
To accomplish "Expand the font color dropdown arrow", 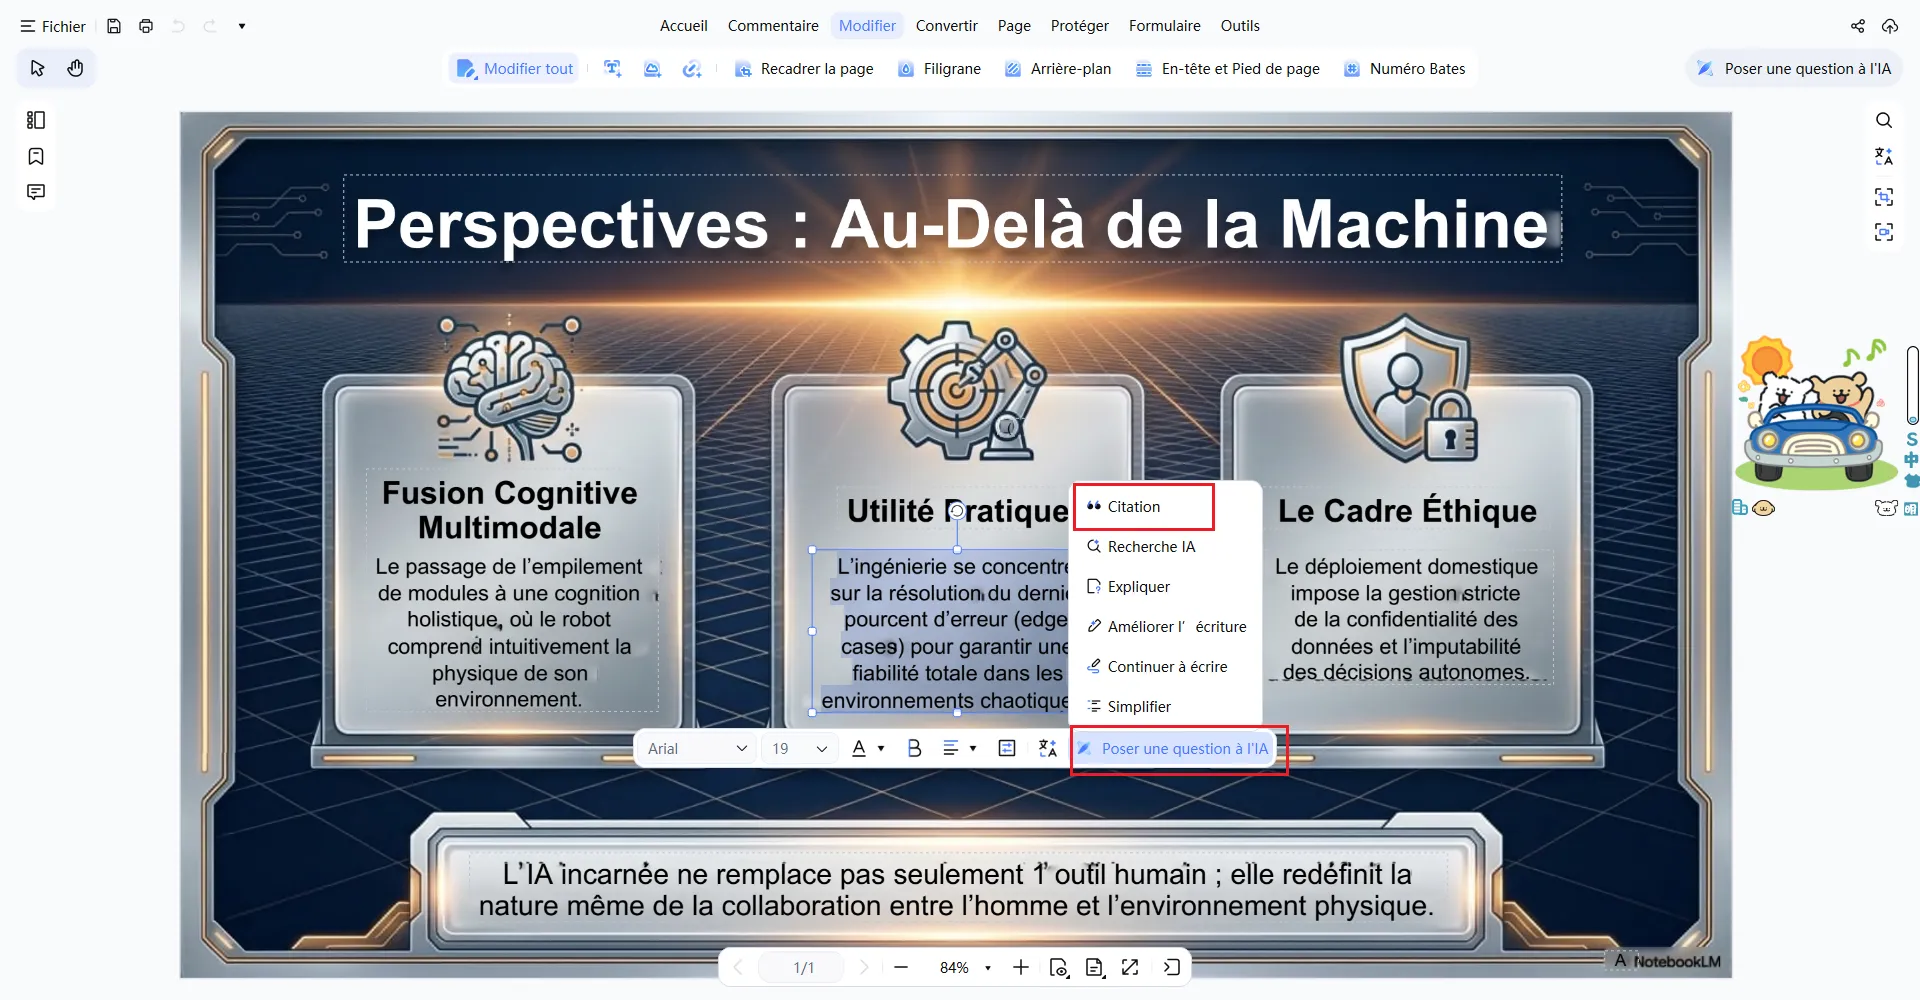I will pyautogui.click(x=881, y=749).
